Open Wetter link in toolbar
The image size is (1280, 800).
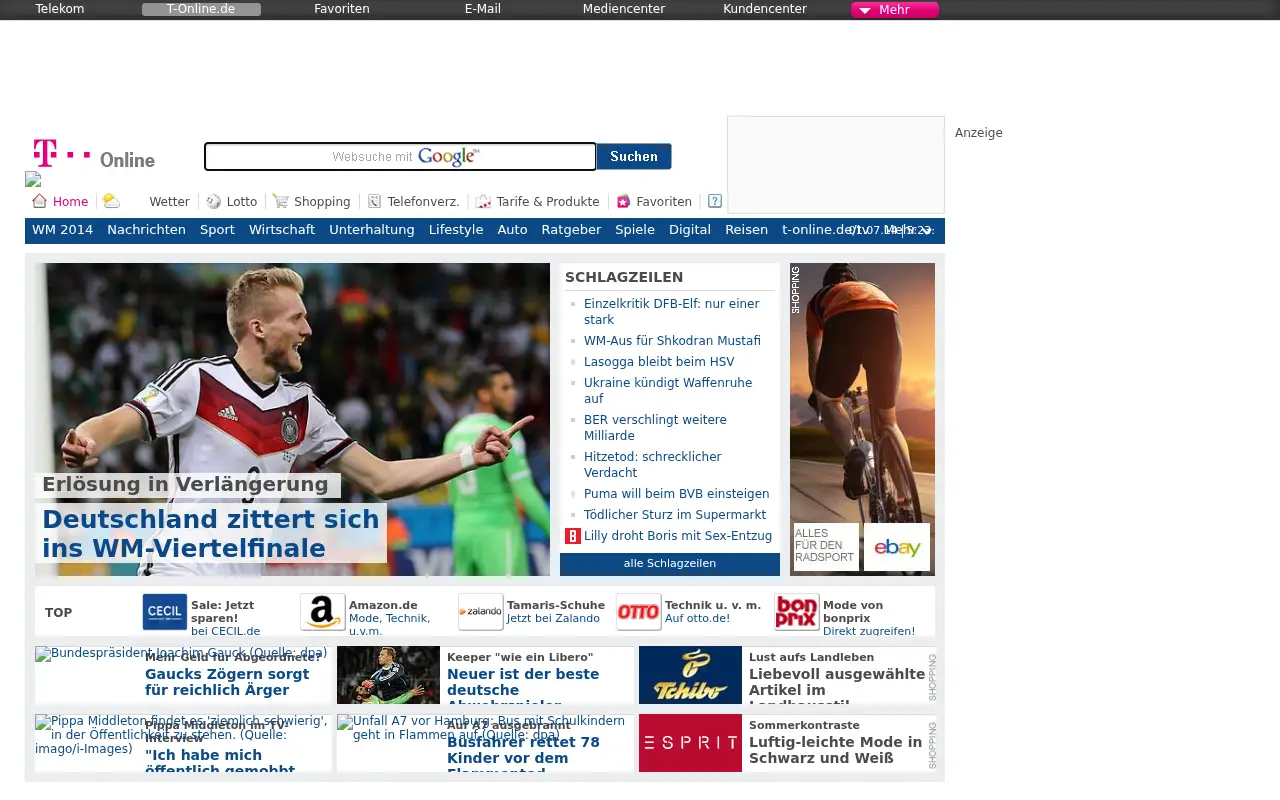169,202
